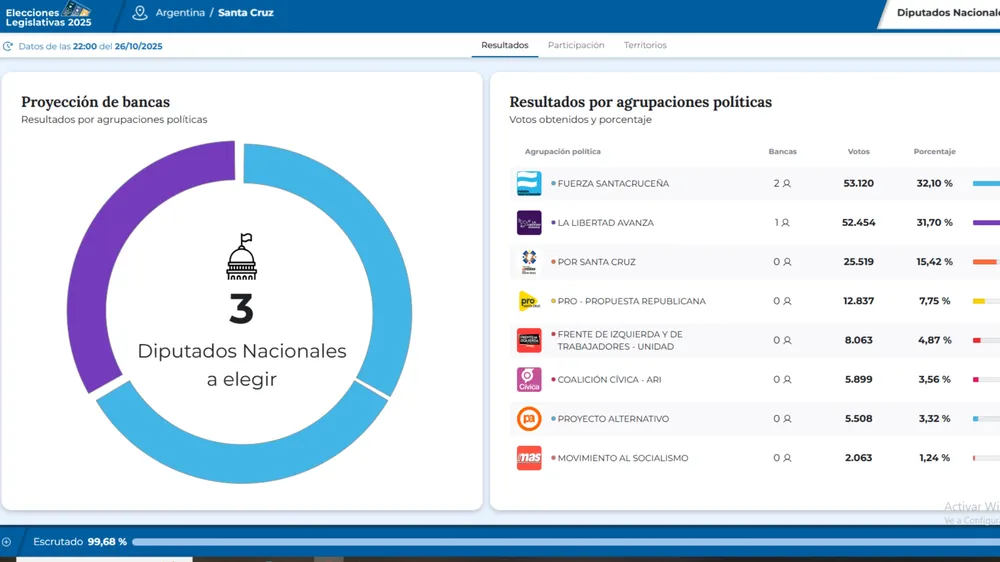Open the Territorios tab

click(x=645, y=46)
